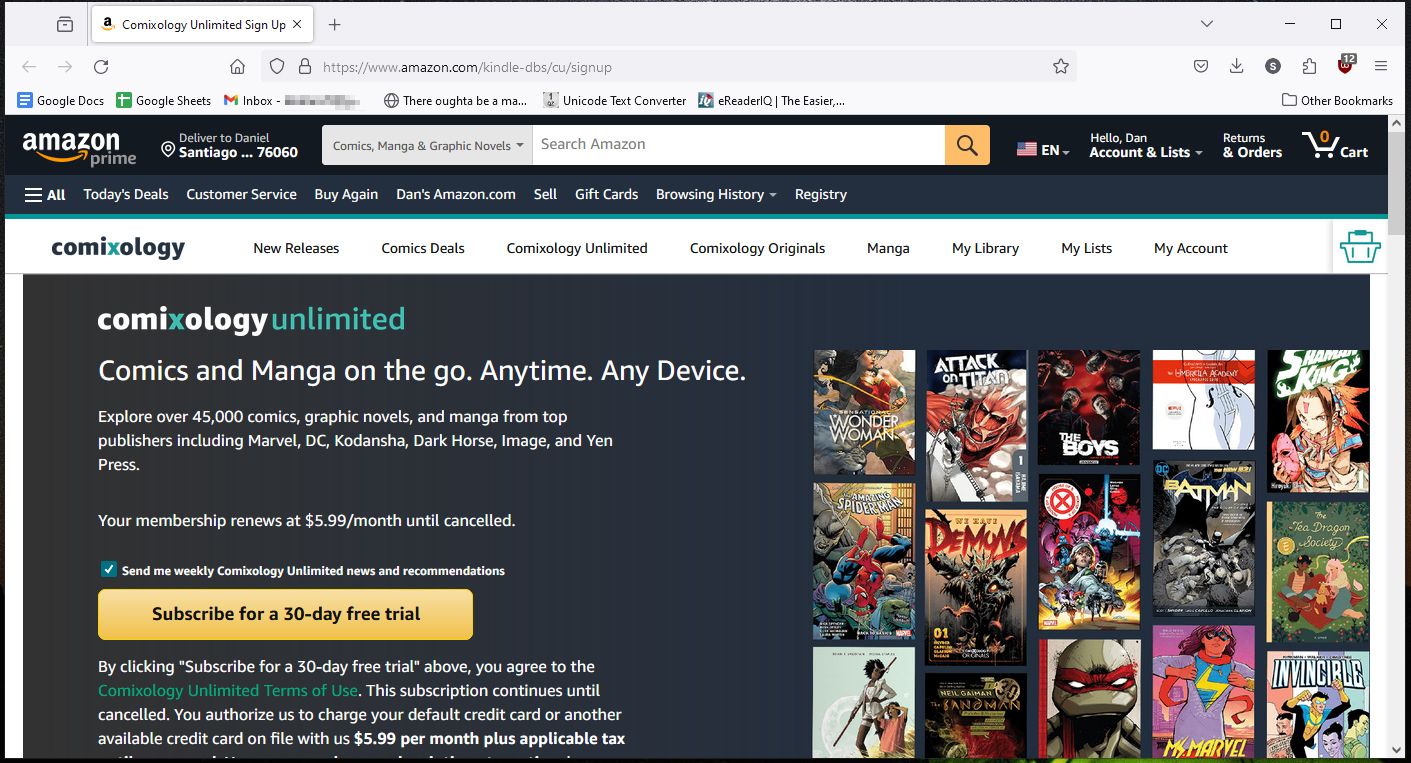Image resolution: width=1411 pixels, height=763 pixels.
Task: Click the teal Comixology basket icon
Action: (1359, 246)
